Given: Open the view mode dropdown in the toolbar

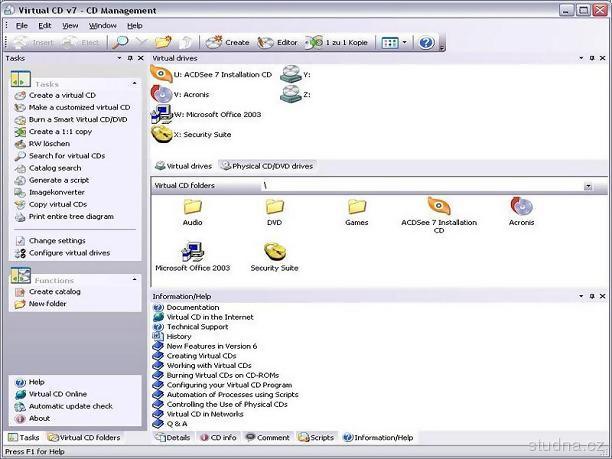Looking at the screenshot, I should pyautogui.click(x=404, y=43).
